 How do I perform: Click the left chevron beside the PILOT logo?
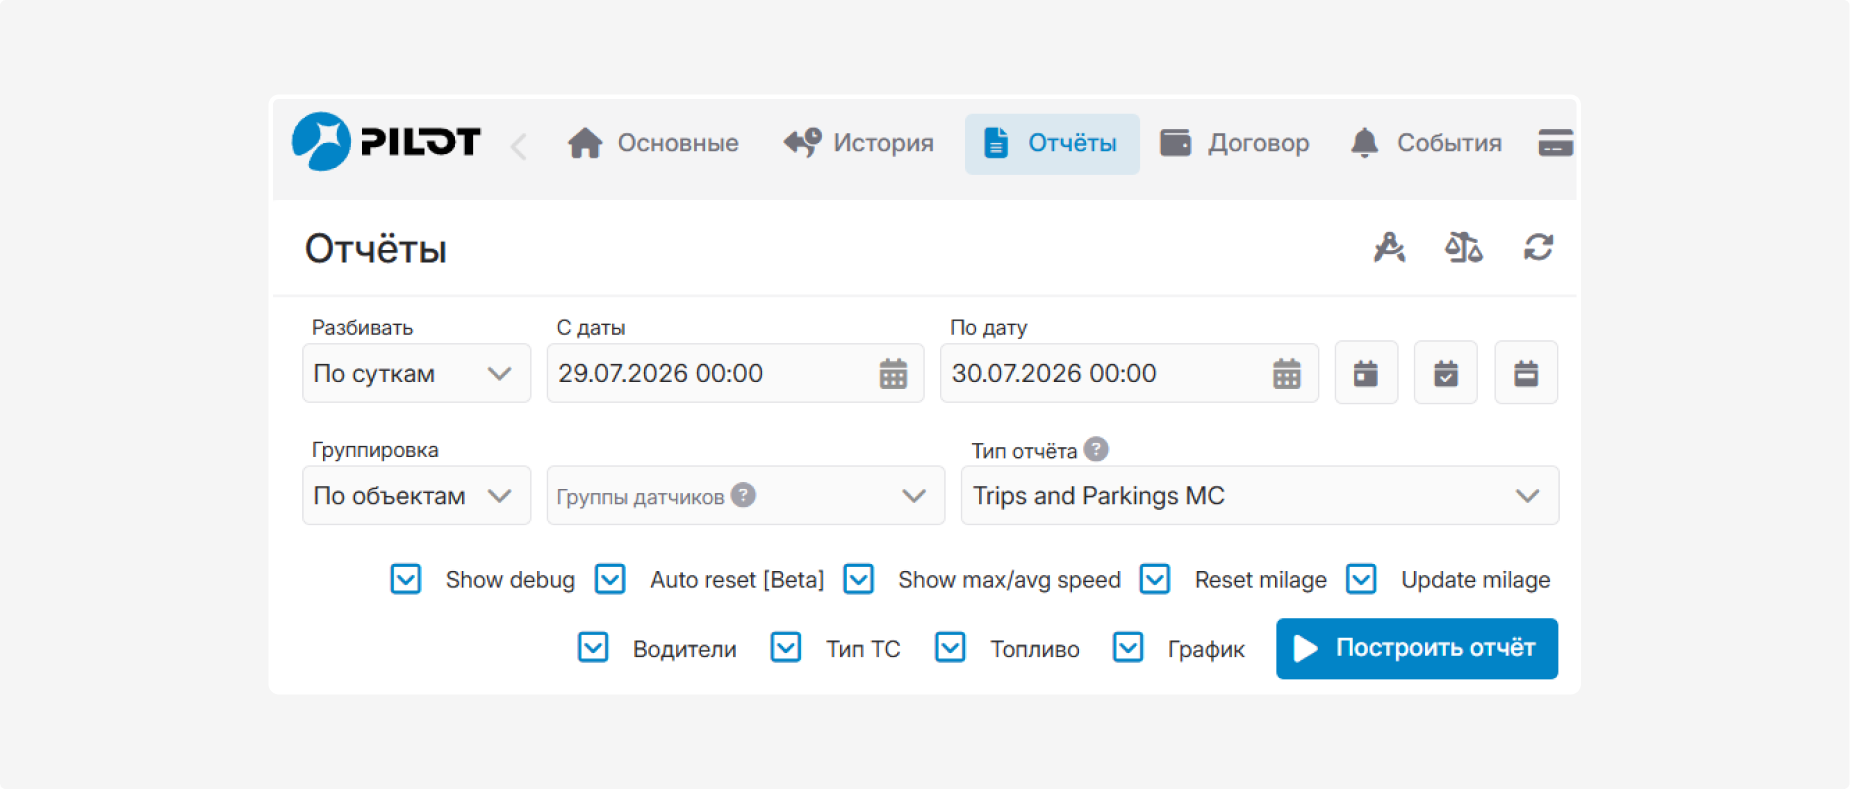(x=518, y=146)
